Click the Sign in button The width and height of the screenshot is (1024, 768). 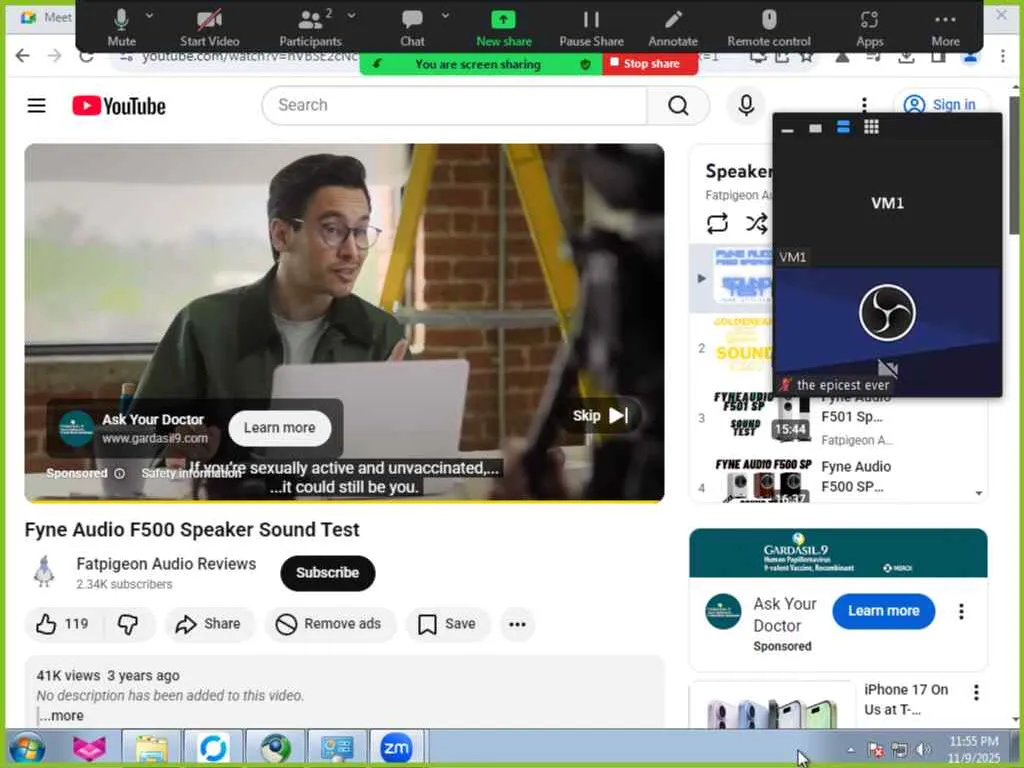pyautogui.click(x=940, y=104)
